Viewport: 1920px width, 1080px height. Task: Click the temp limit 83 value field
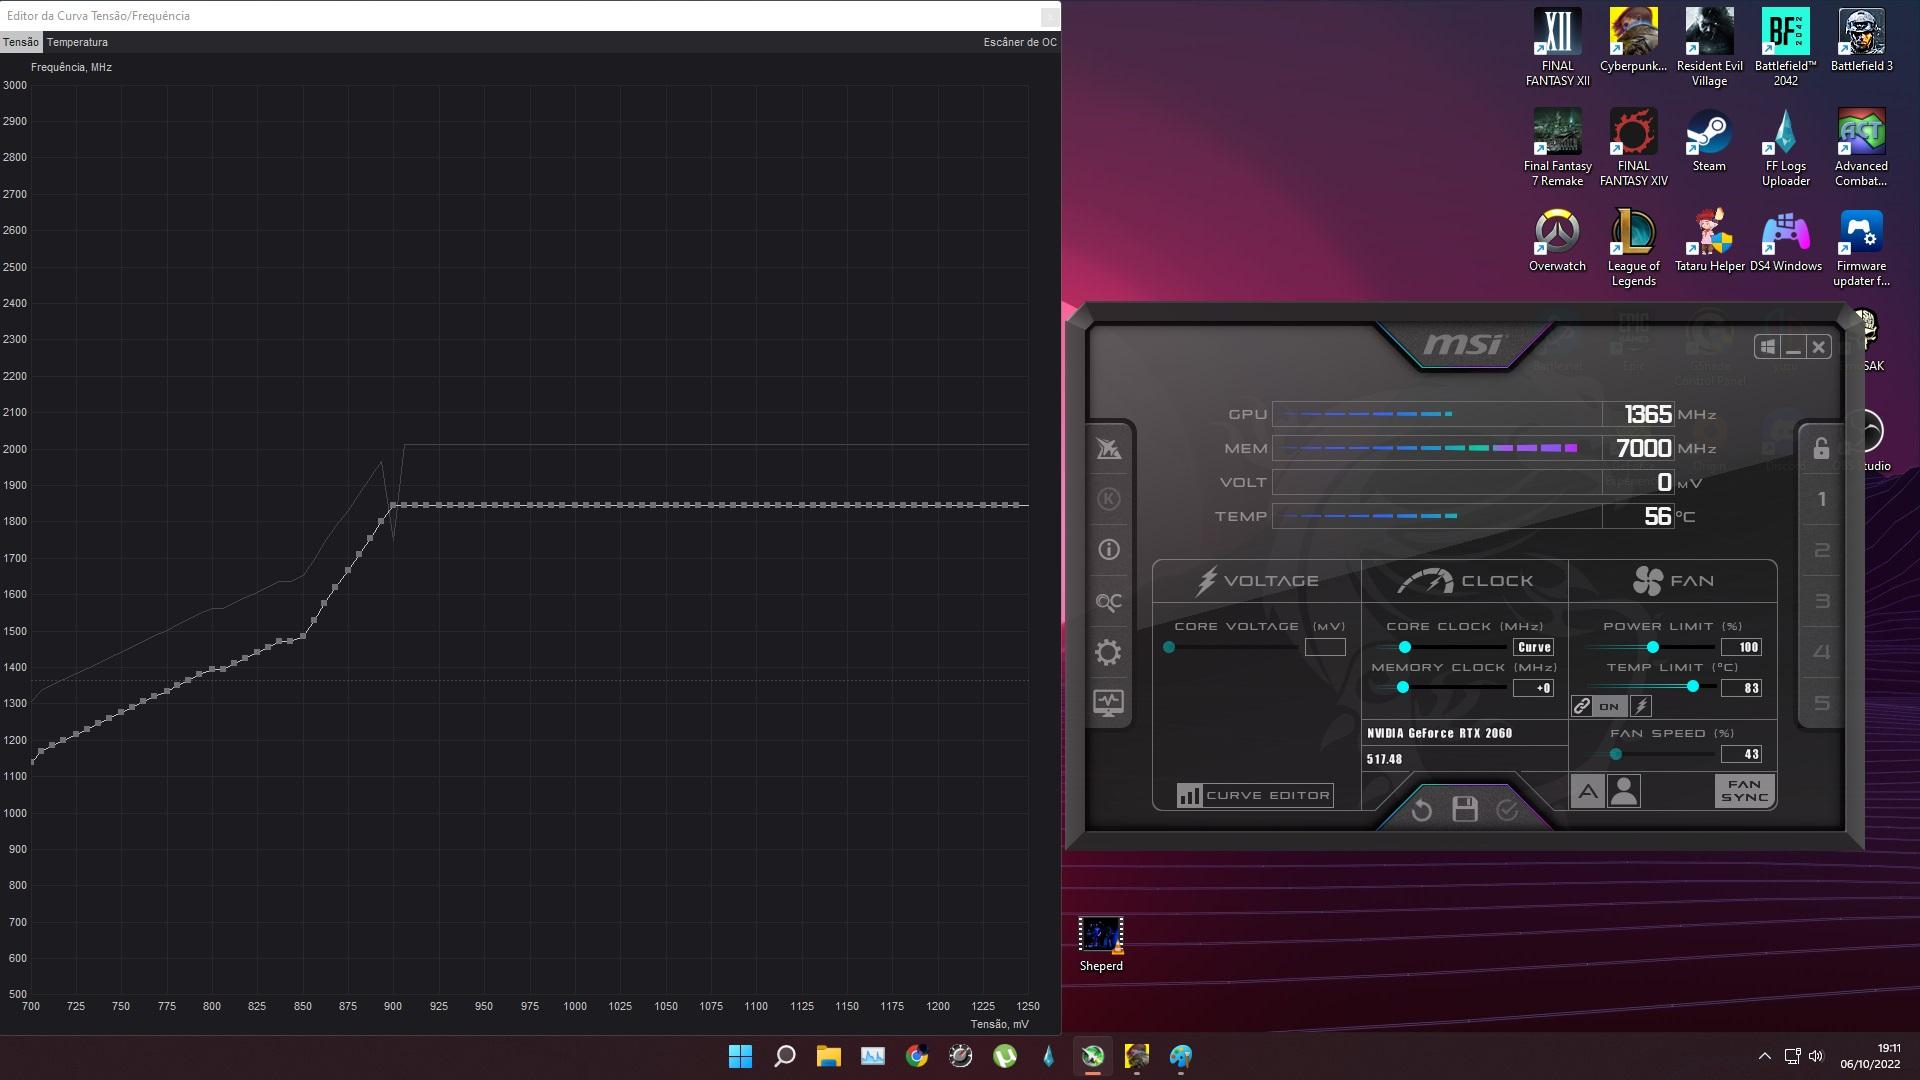1741,688
